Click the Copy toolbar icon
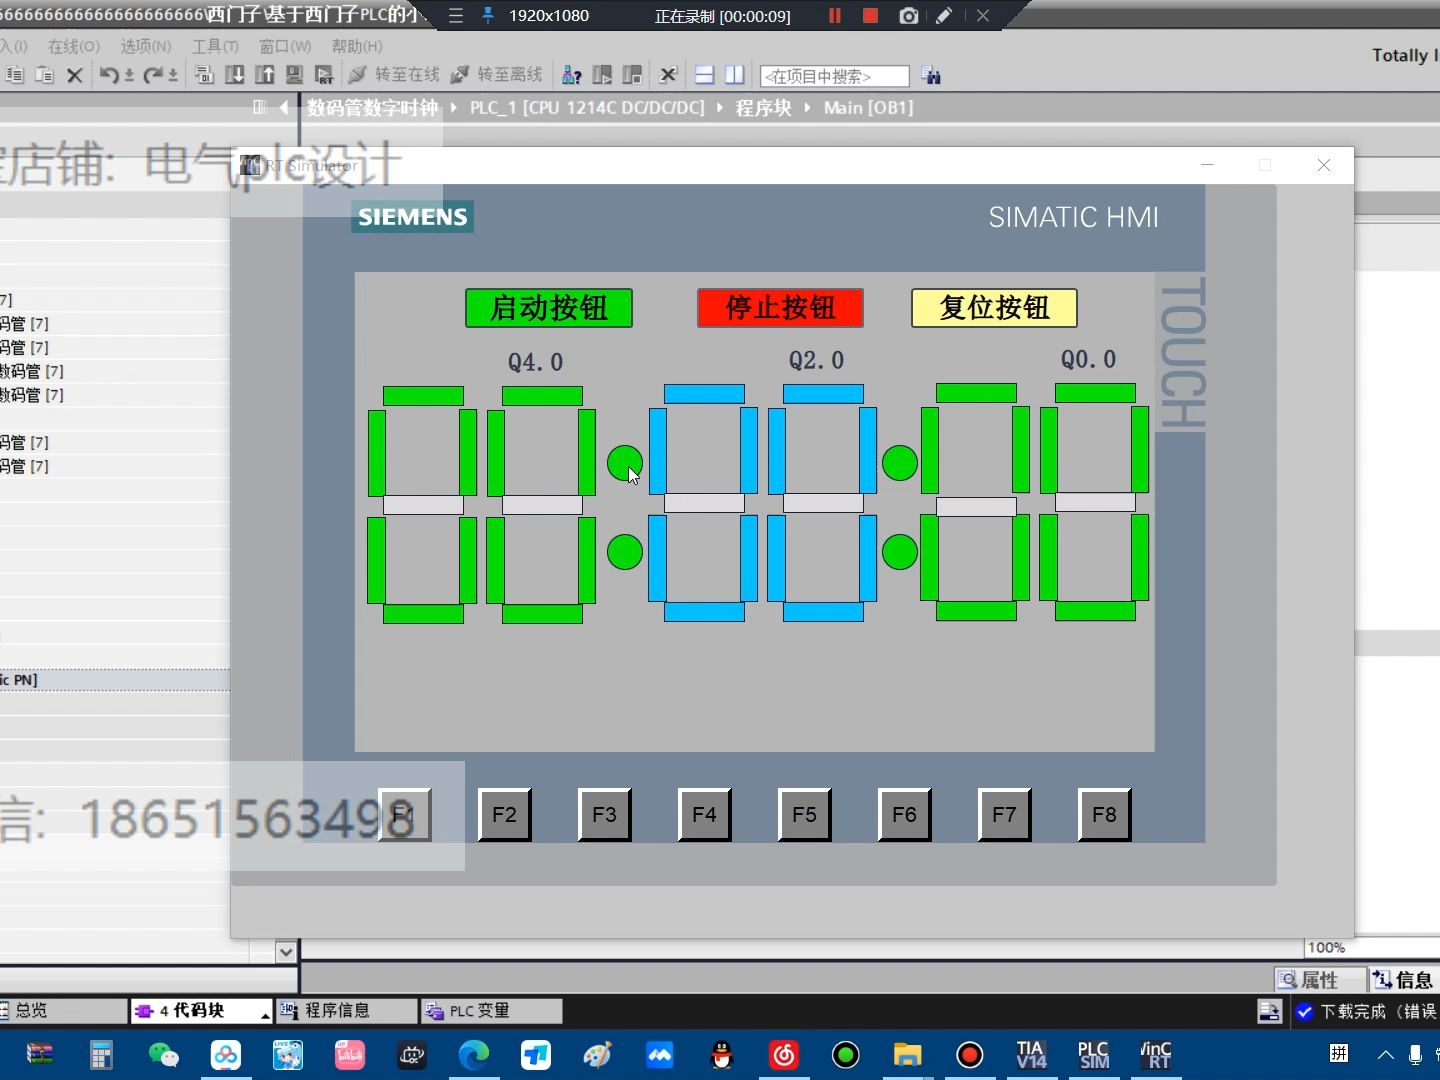1440x1080 pixels. (15, 75)
